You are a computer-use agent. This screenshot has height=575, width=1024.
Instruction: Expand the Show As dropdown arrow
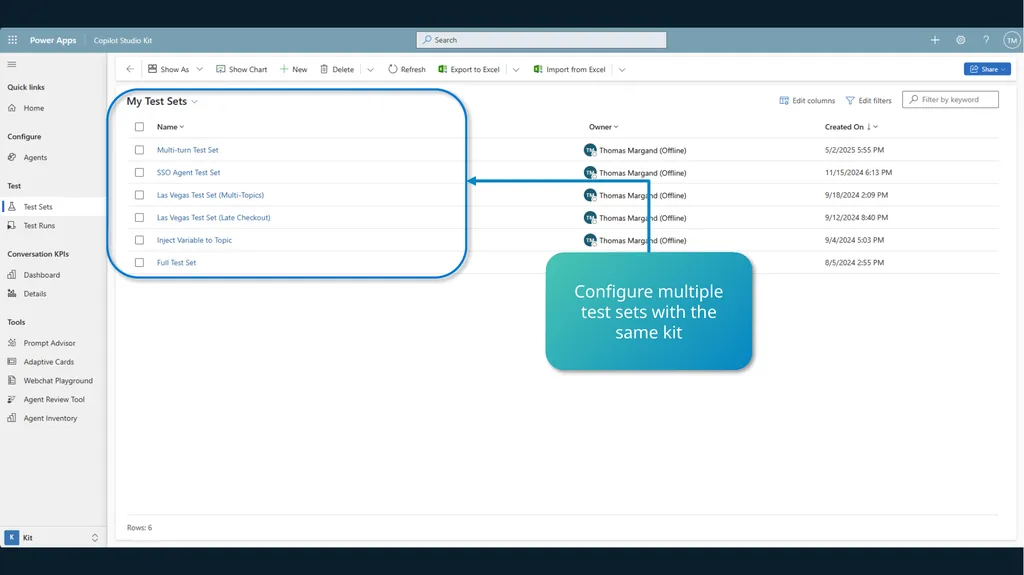pos(200,69)
